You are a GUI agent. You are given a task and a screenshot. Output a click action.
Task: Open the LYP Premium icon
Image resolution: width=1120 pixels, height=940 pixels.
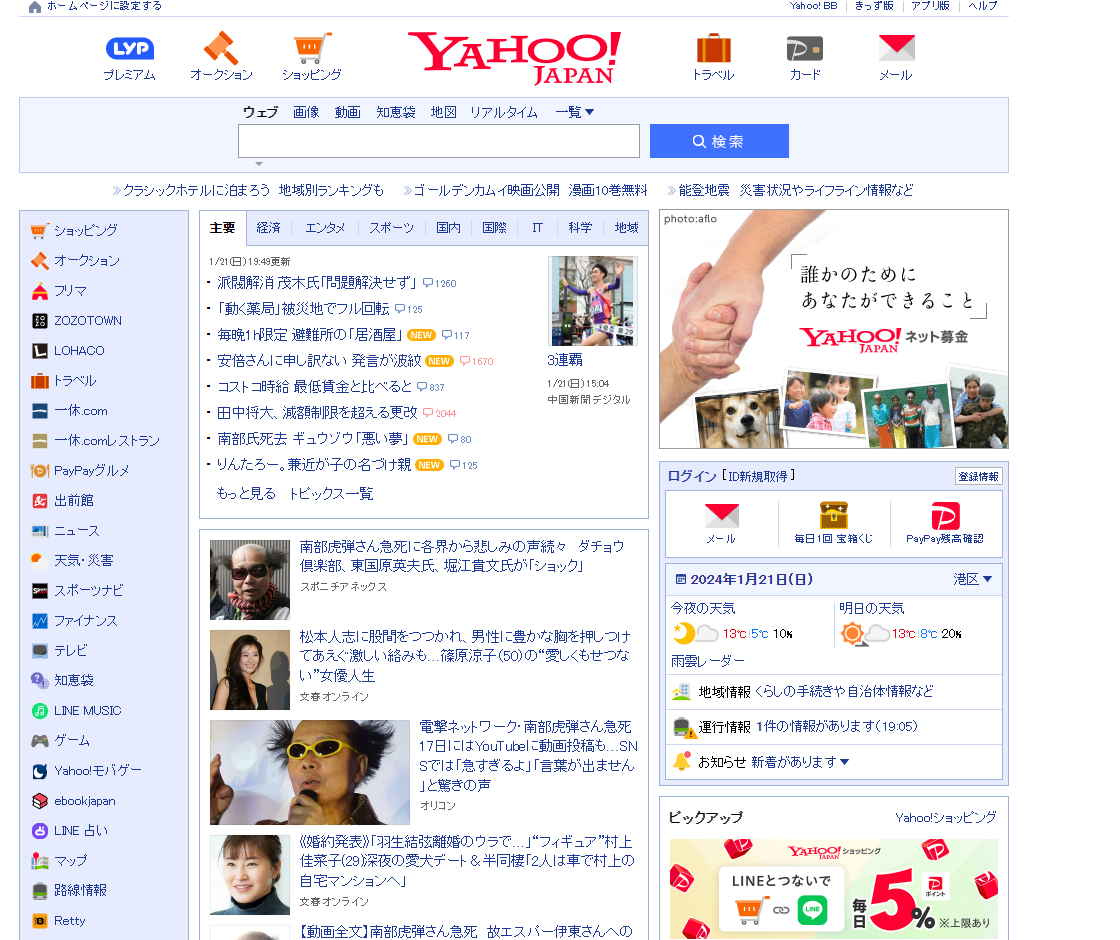tap(129, 49)
